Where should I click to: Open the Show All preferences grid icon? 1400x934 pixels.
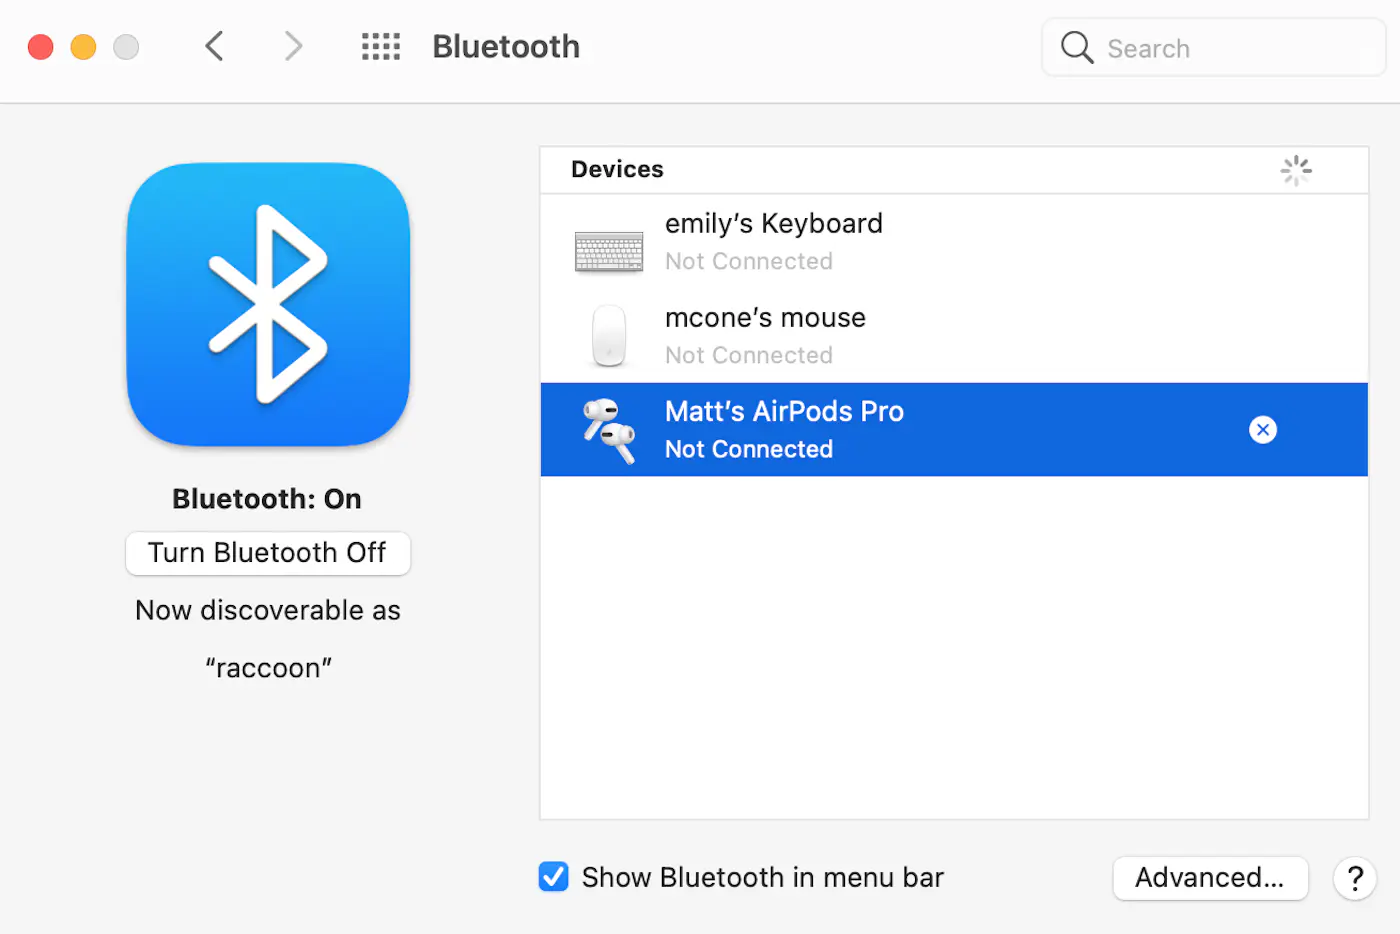380,46
